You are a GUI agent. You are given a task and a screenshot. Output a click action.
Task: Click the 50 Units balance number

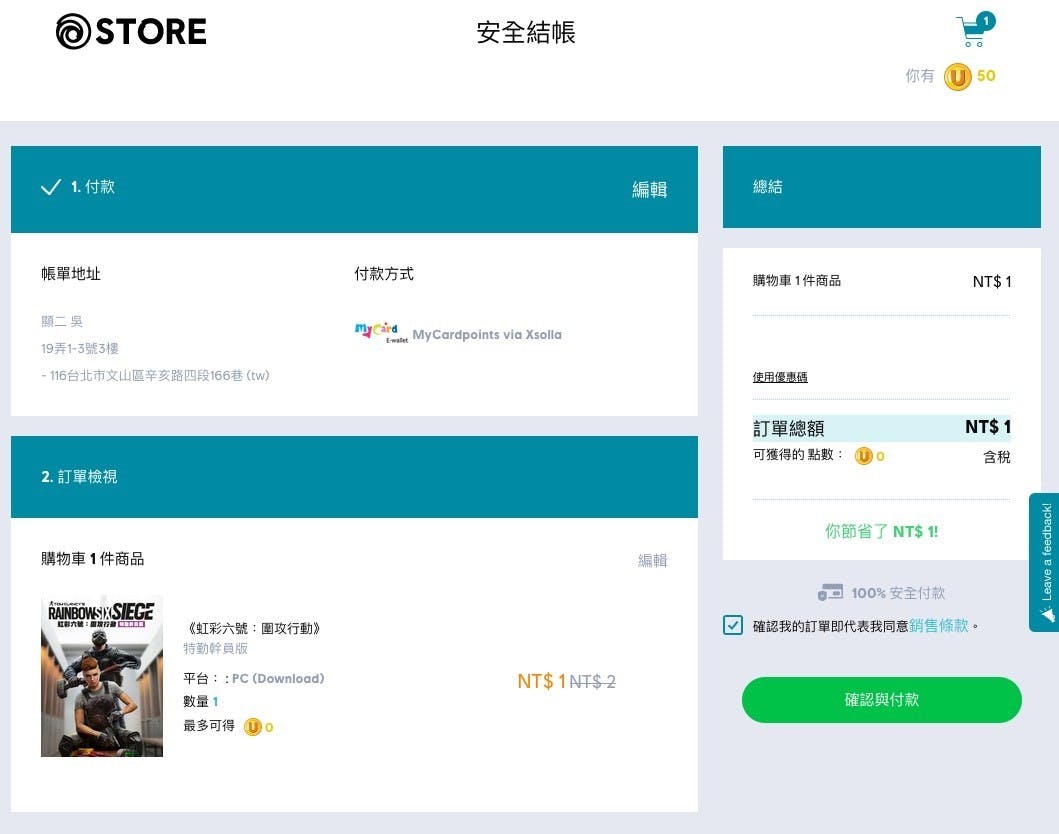[986, 76]
